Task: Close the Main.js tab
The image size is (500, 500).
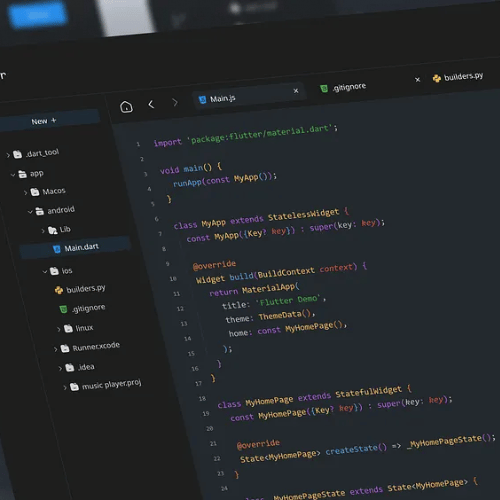Action: click(296, 91)
